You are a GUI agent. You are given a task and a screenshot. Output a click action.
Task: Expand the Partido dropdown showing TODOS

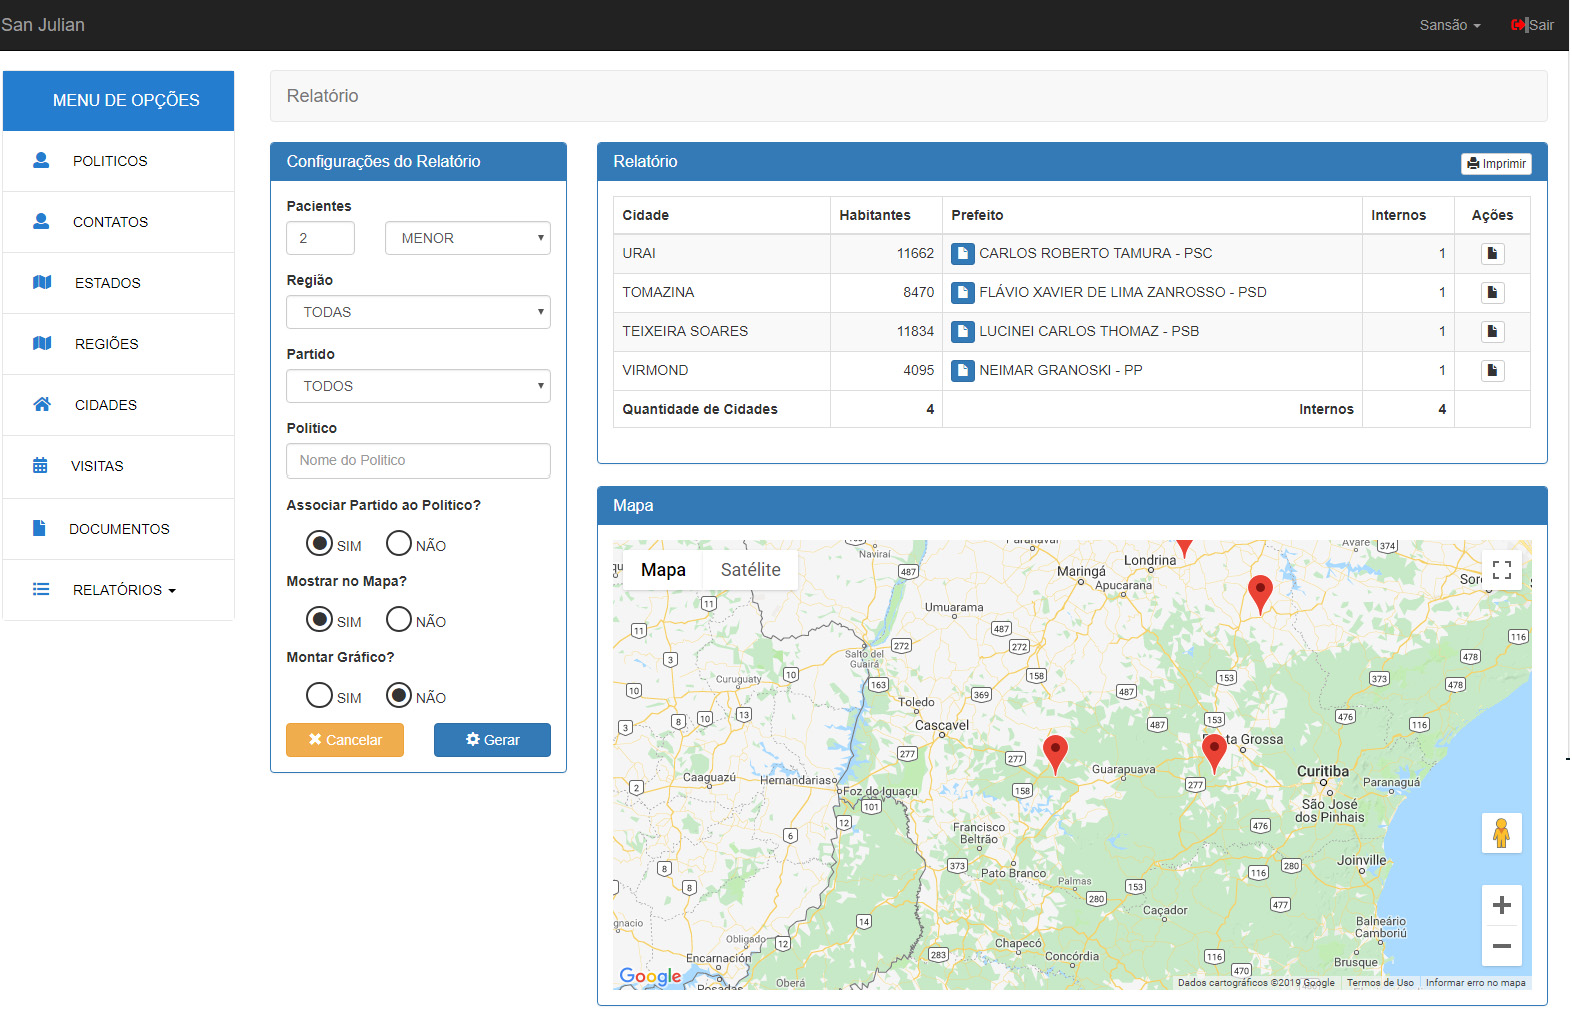tap(418, 386)
